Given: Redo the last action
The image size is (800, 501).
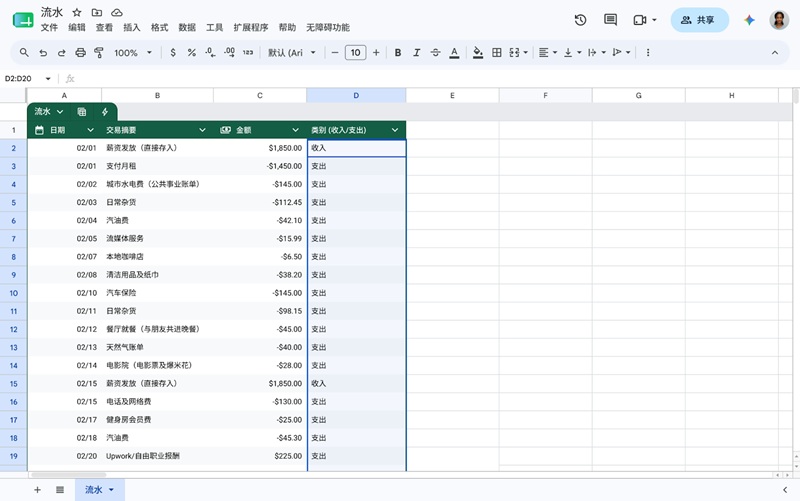Looking at the screenshot, I should [61, 53].
